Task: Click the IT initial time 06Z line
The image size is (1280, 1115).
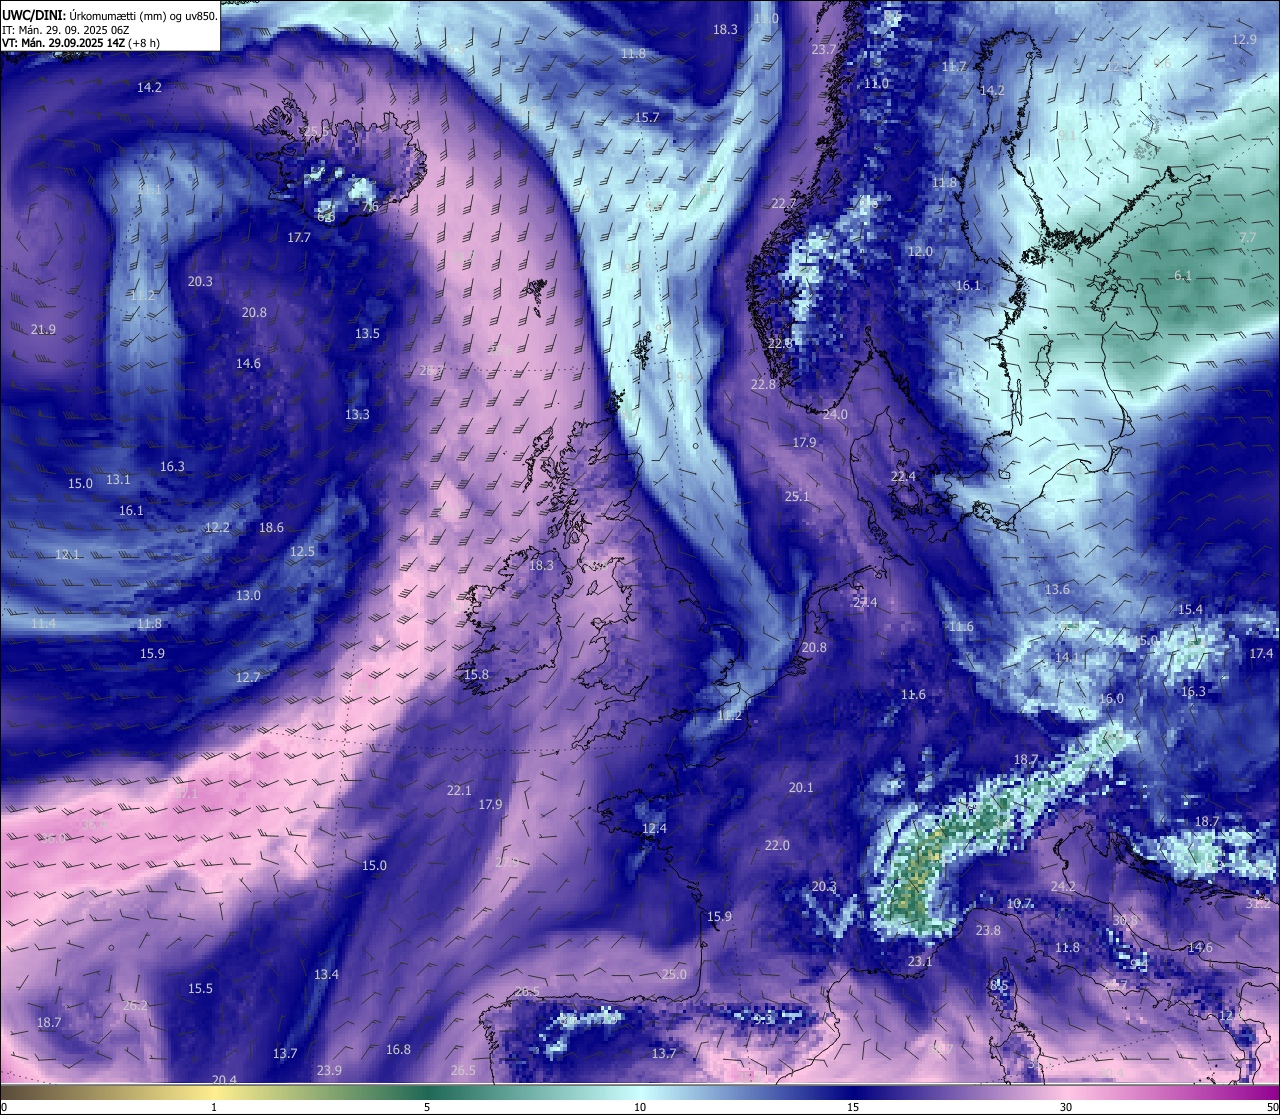Action: click(65, 30)
